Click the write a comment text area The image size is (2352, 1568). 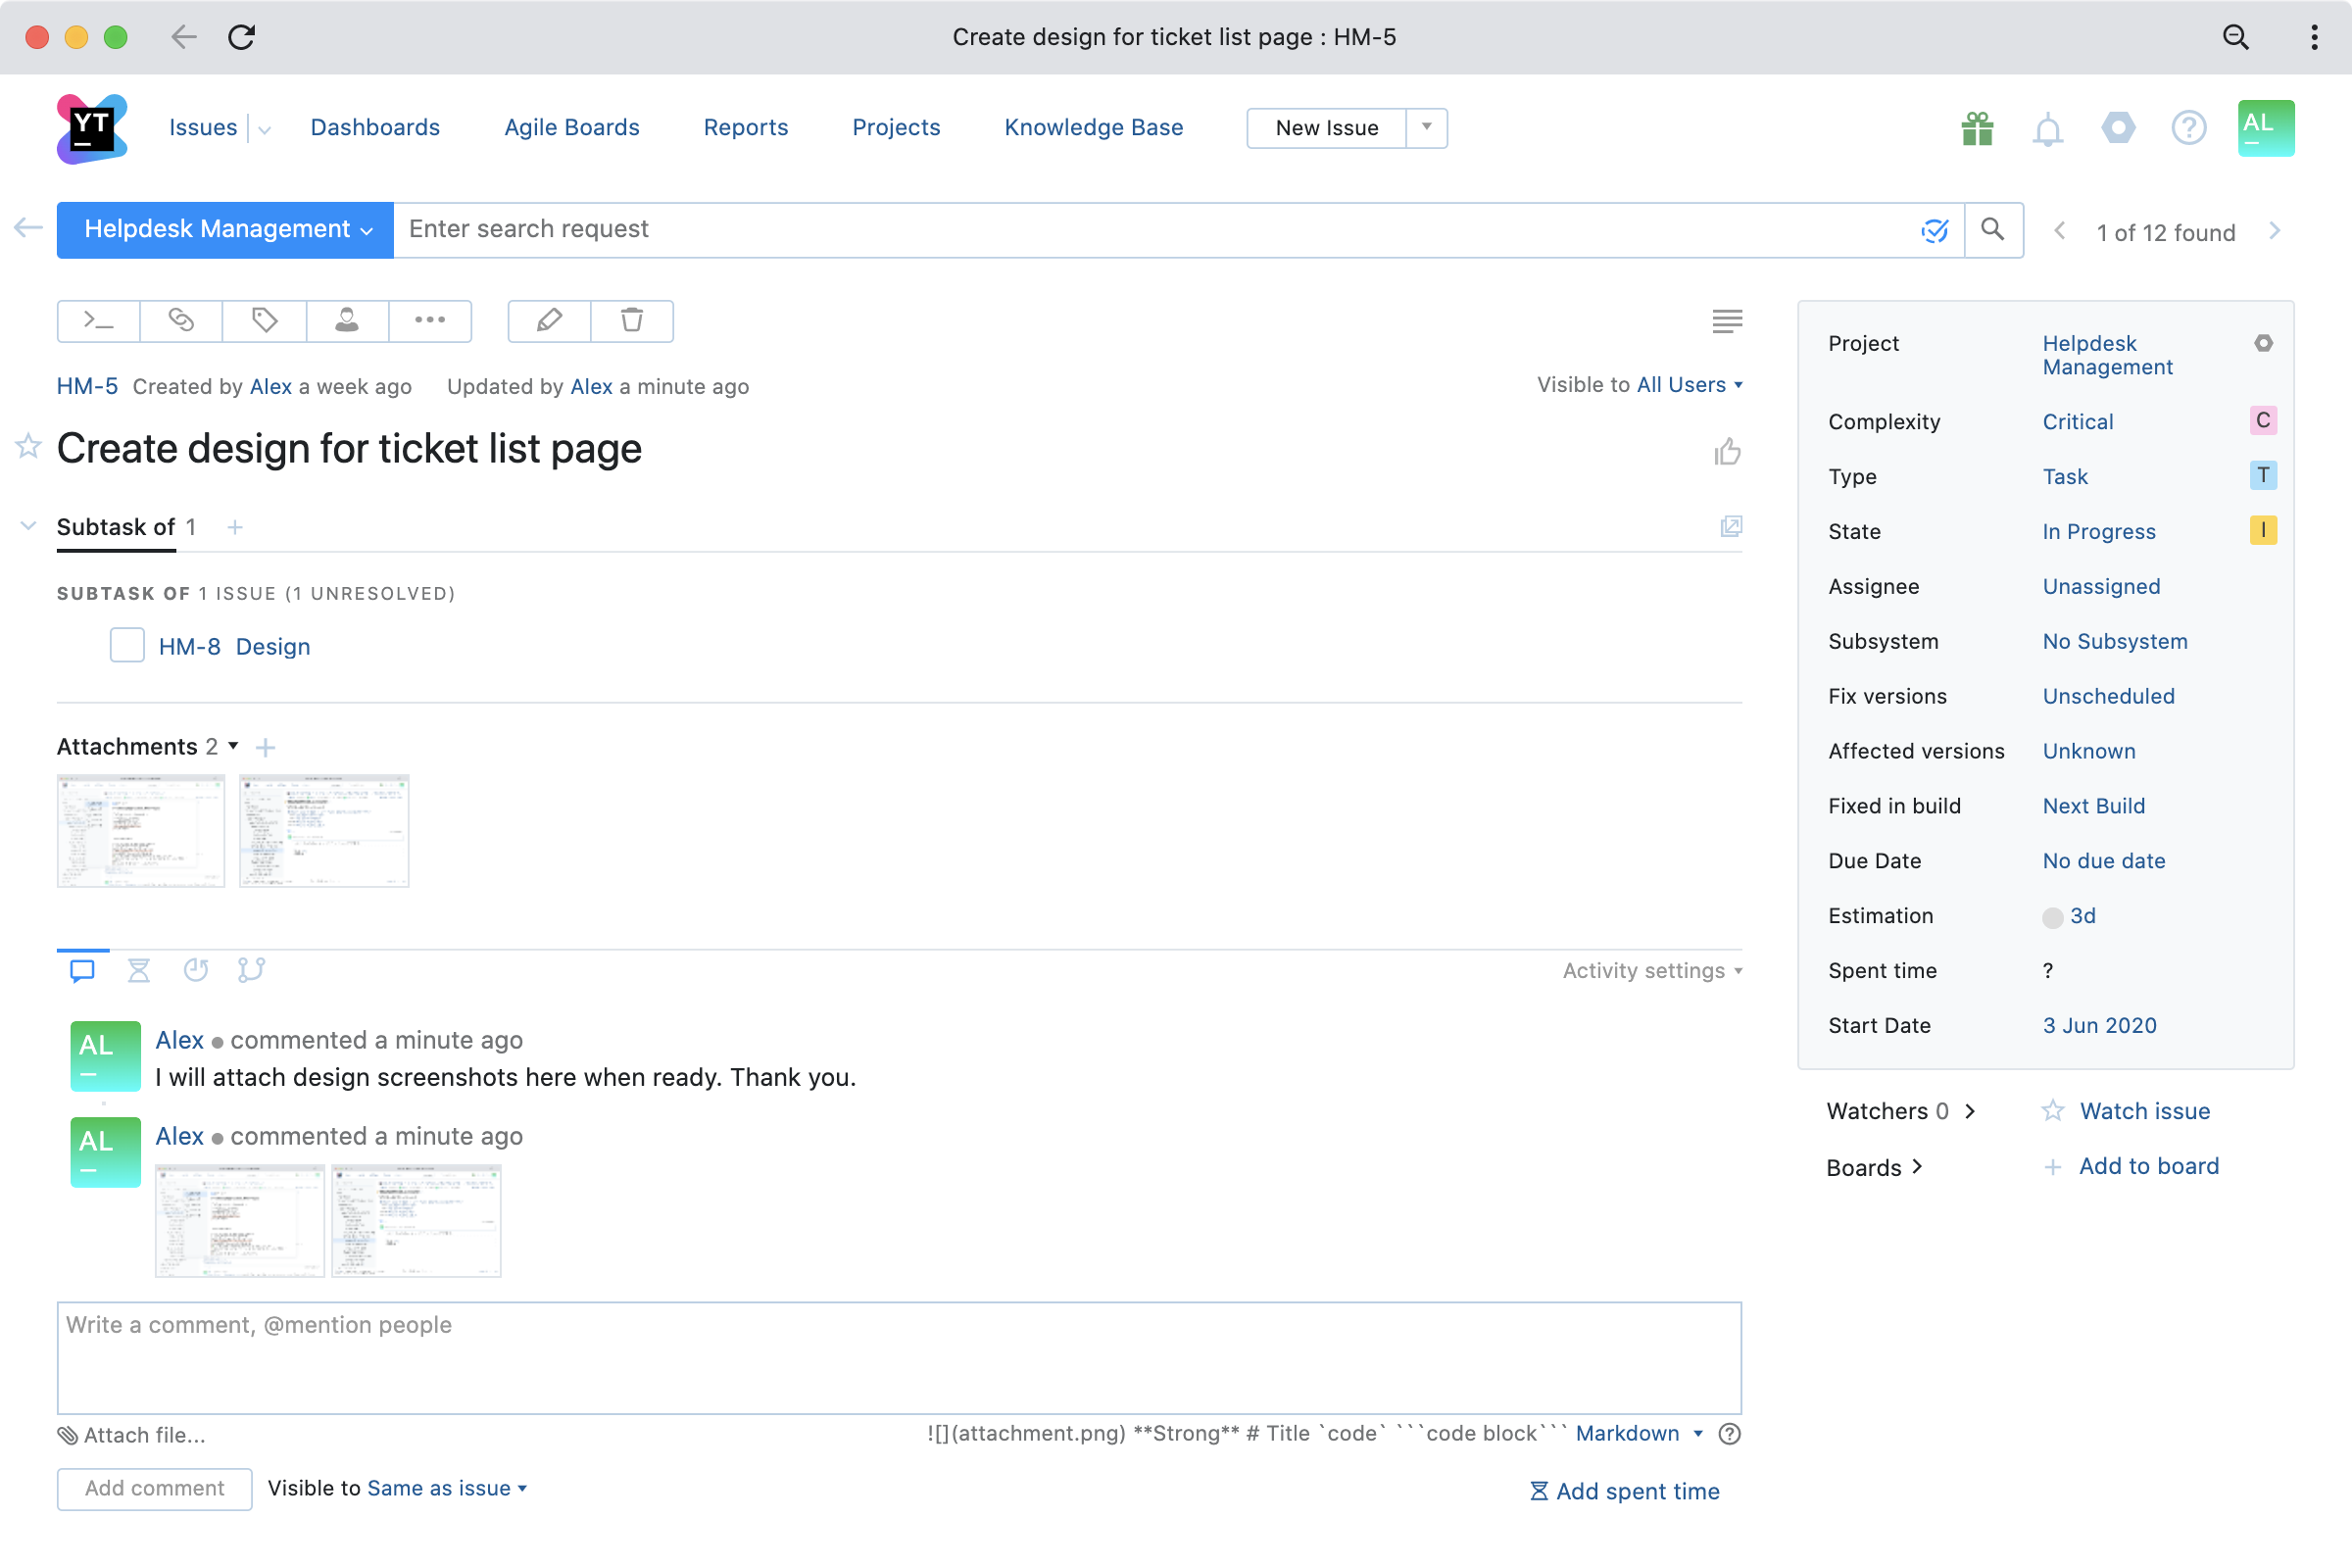899,1358
